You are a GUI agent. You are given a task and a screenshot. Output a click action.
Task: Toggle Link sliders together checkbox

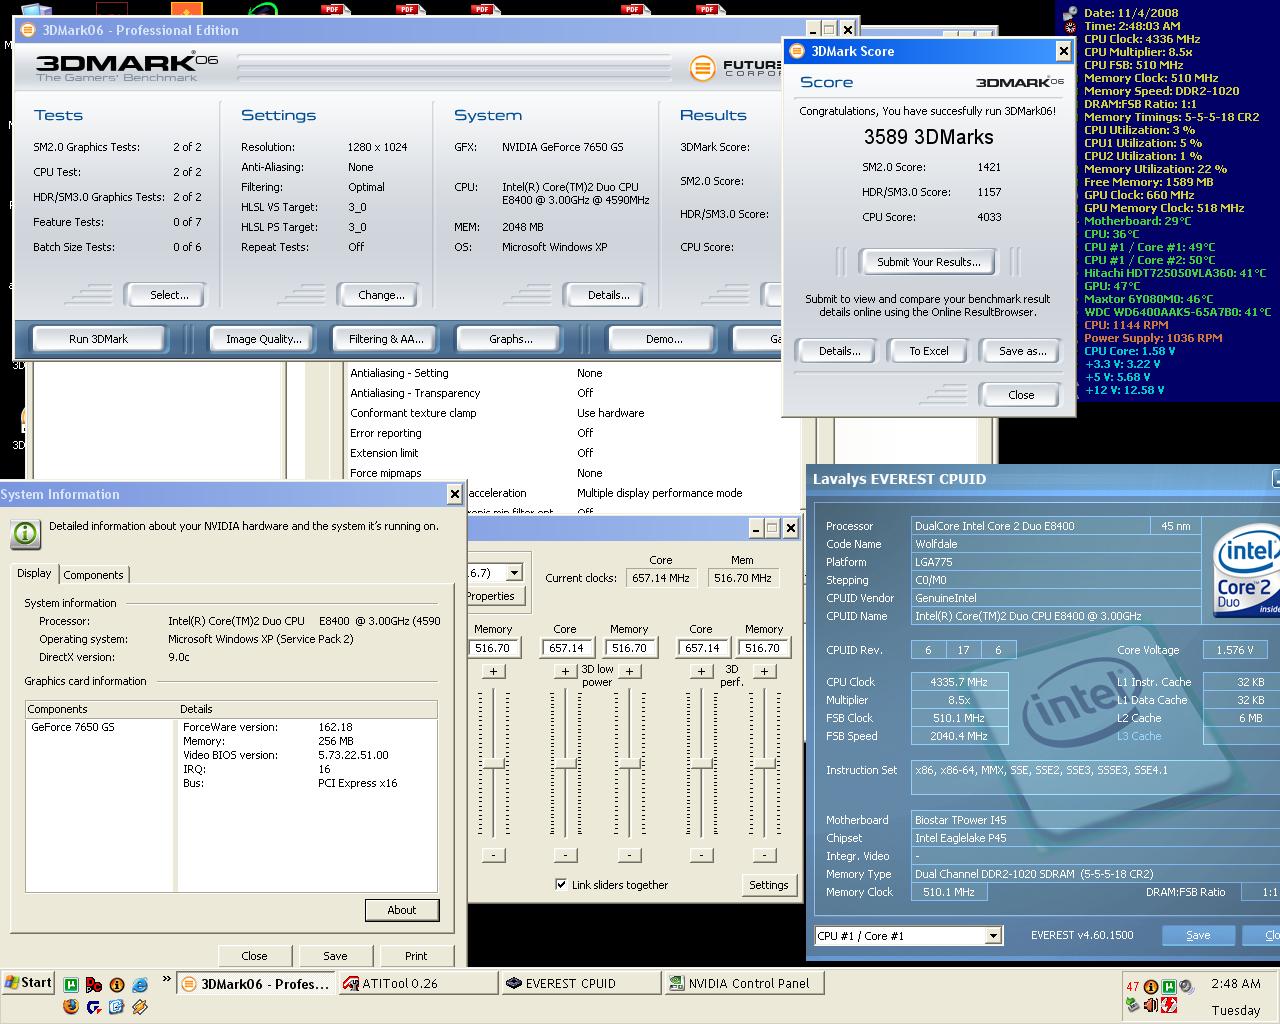pos(561,884)
